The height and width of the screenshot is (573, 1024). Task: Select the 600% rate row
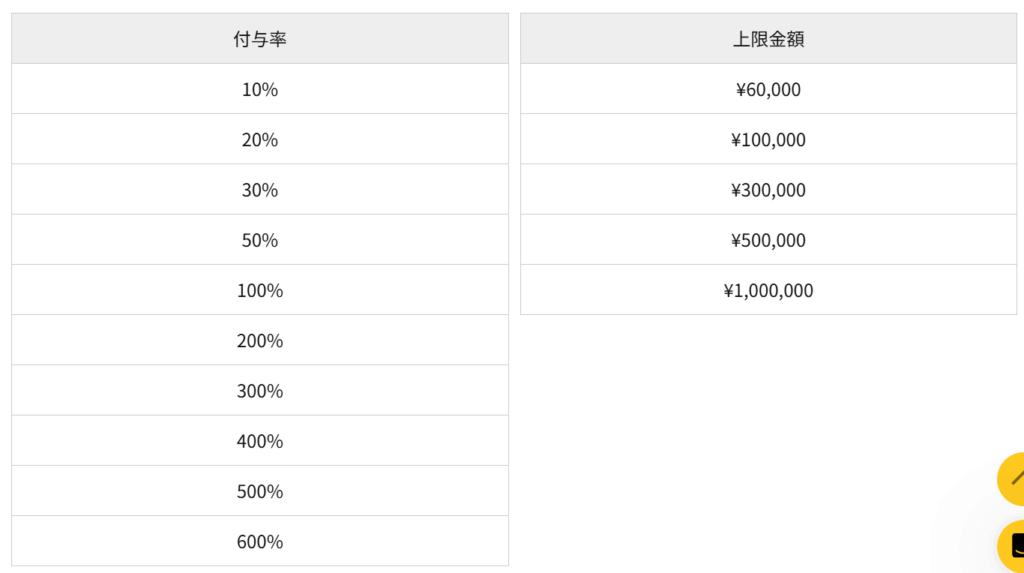click(x=260, y=542)
